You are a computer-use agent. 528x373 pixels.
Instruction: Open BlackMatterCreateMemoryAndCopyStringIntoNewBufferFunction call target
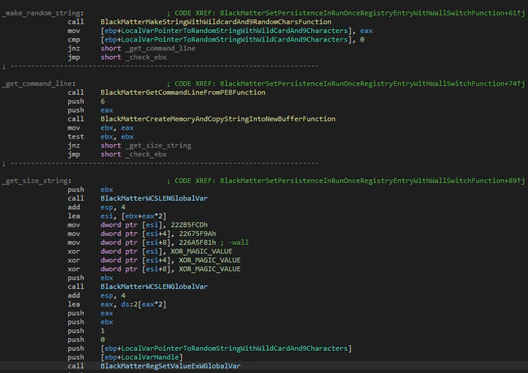pyautogui.click(x=218, y=119)
